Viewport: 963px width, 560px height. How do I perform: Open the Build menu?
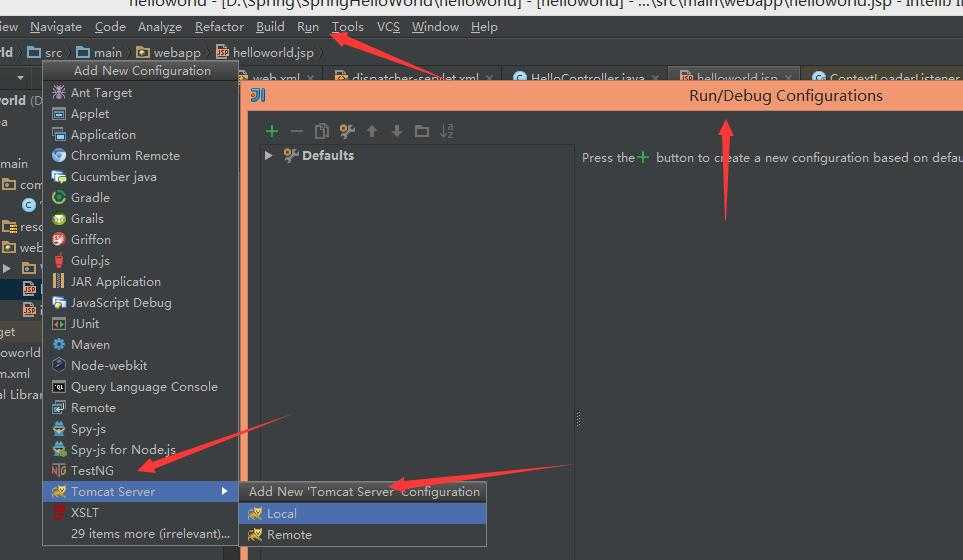click(x=270, y=27)
